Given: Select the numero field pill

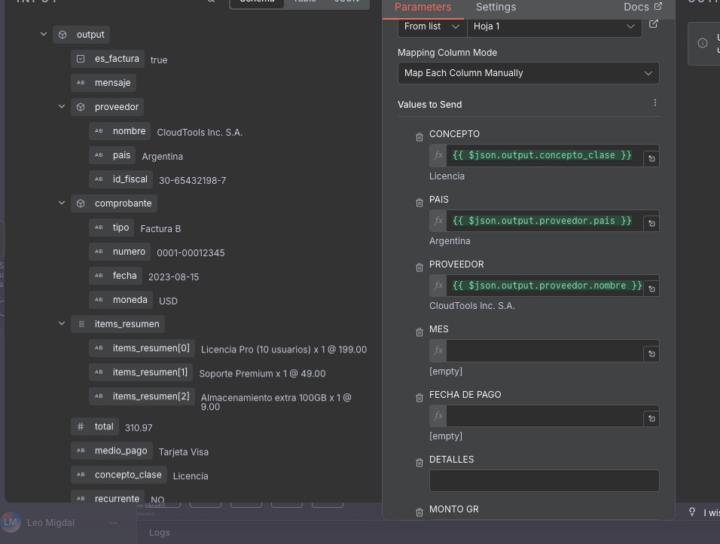Looking at the screenshot, I should pos(119,252).
